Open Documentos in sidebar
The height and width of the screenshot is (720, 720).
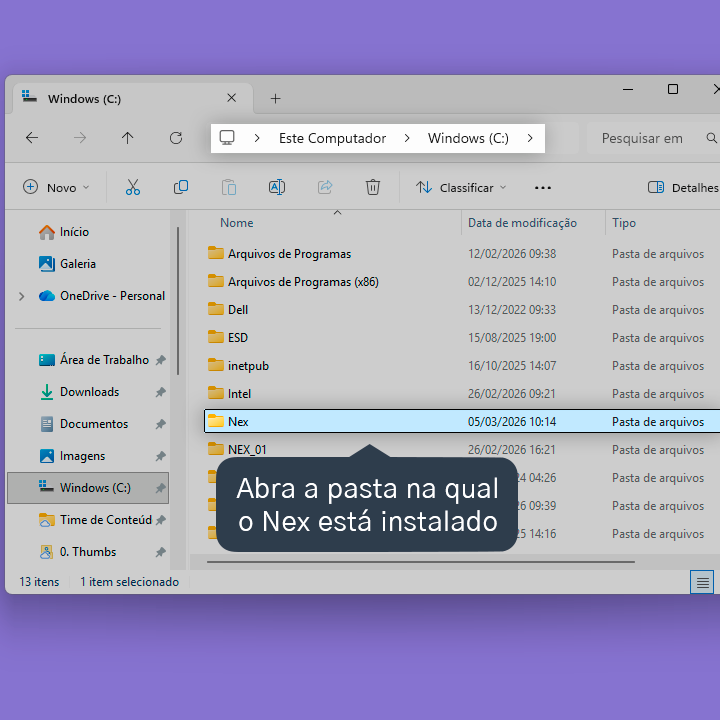84,424
